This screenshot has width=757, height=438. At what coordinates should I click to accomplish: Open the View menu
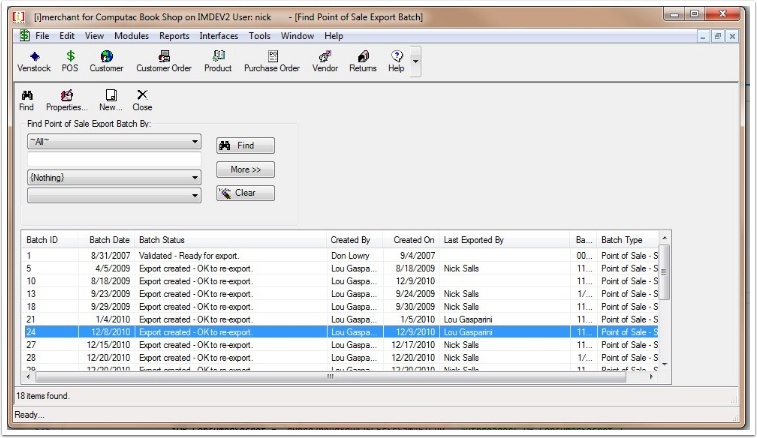click(94, 36)
